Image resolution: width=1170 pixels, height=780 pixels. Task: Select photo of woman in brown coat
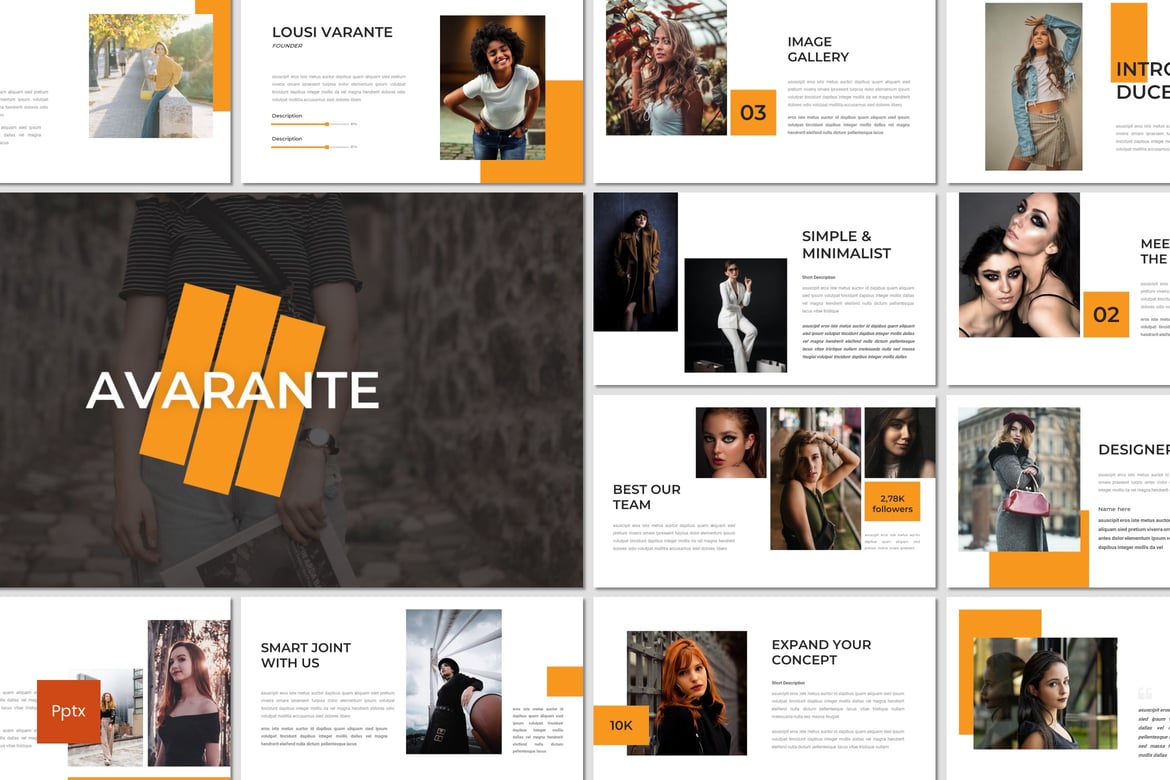(x=636, y=262)
